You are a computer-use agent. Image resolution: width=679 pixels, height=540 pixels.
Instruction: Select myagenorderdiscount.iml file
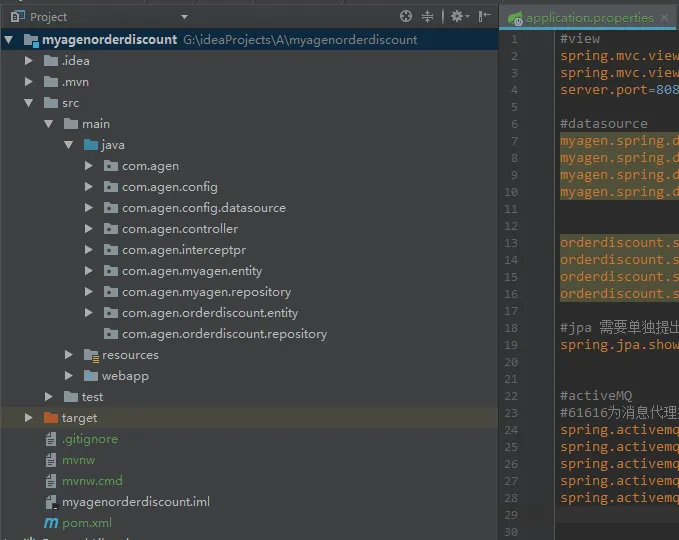coord(135,502)
